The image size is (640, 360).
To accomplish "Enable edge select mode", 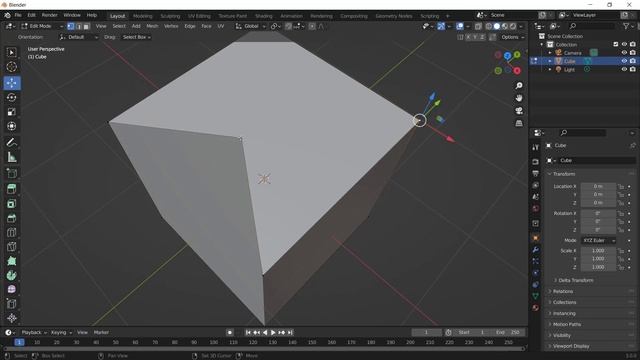I will tap(78, 26).
